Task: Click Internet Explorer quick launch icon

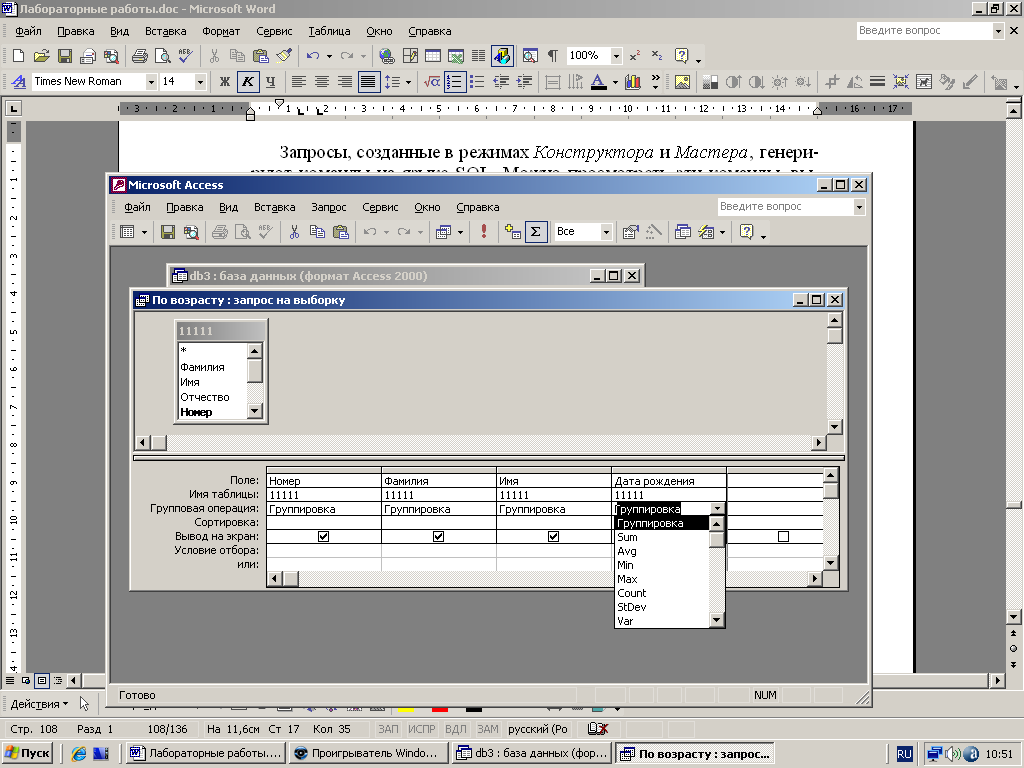Action: click(78, 753)
